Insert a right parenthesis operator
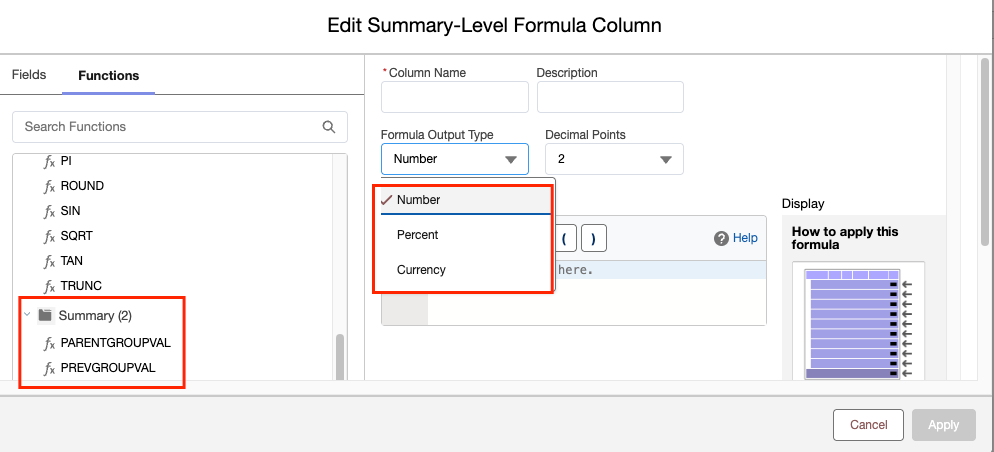Screen dimensions: 994x452 [593, 238]
